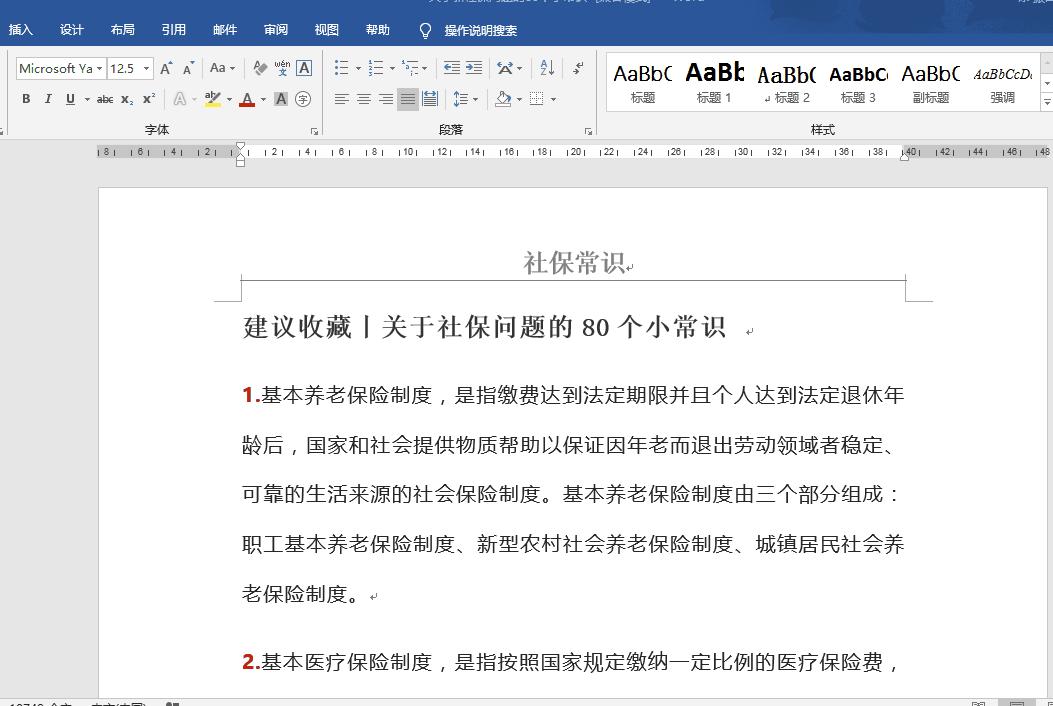This screenshot has width=1053, height=706.
Task: Toggle bold formatting
Action: [x=26, y=98]
